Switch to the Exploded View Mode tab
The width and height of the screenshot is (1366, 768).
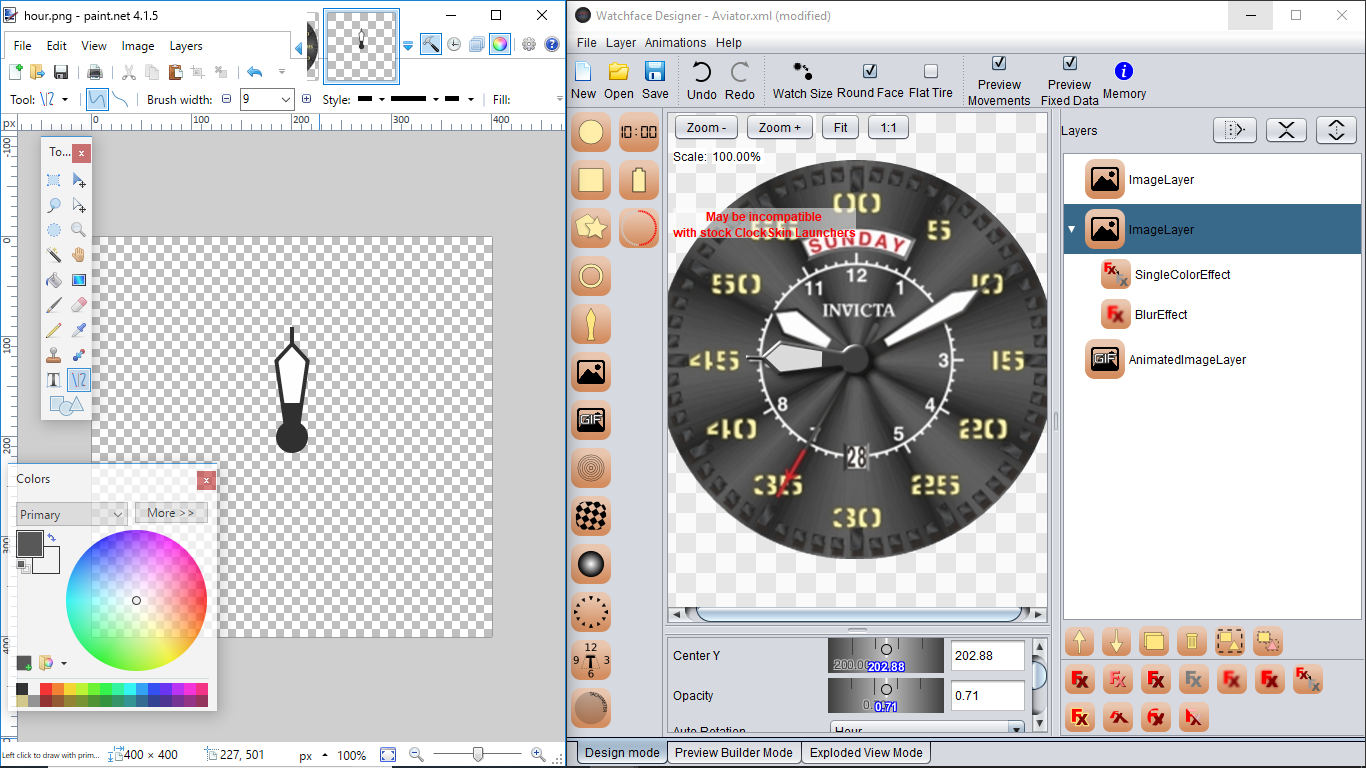(866, 753)
